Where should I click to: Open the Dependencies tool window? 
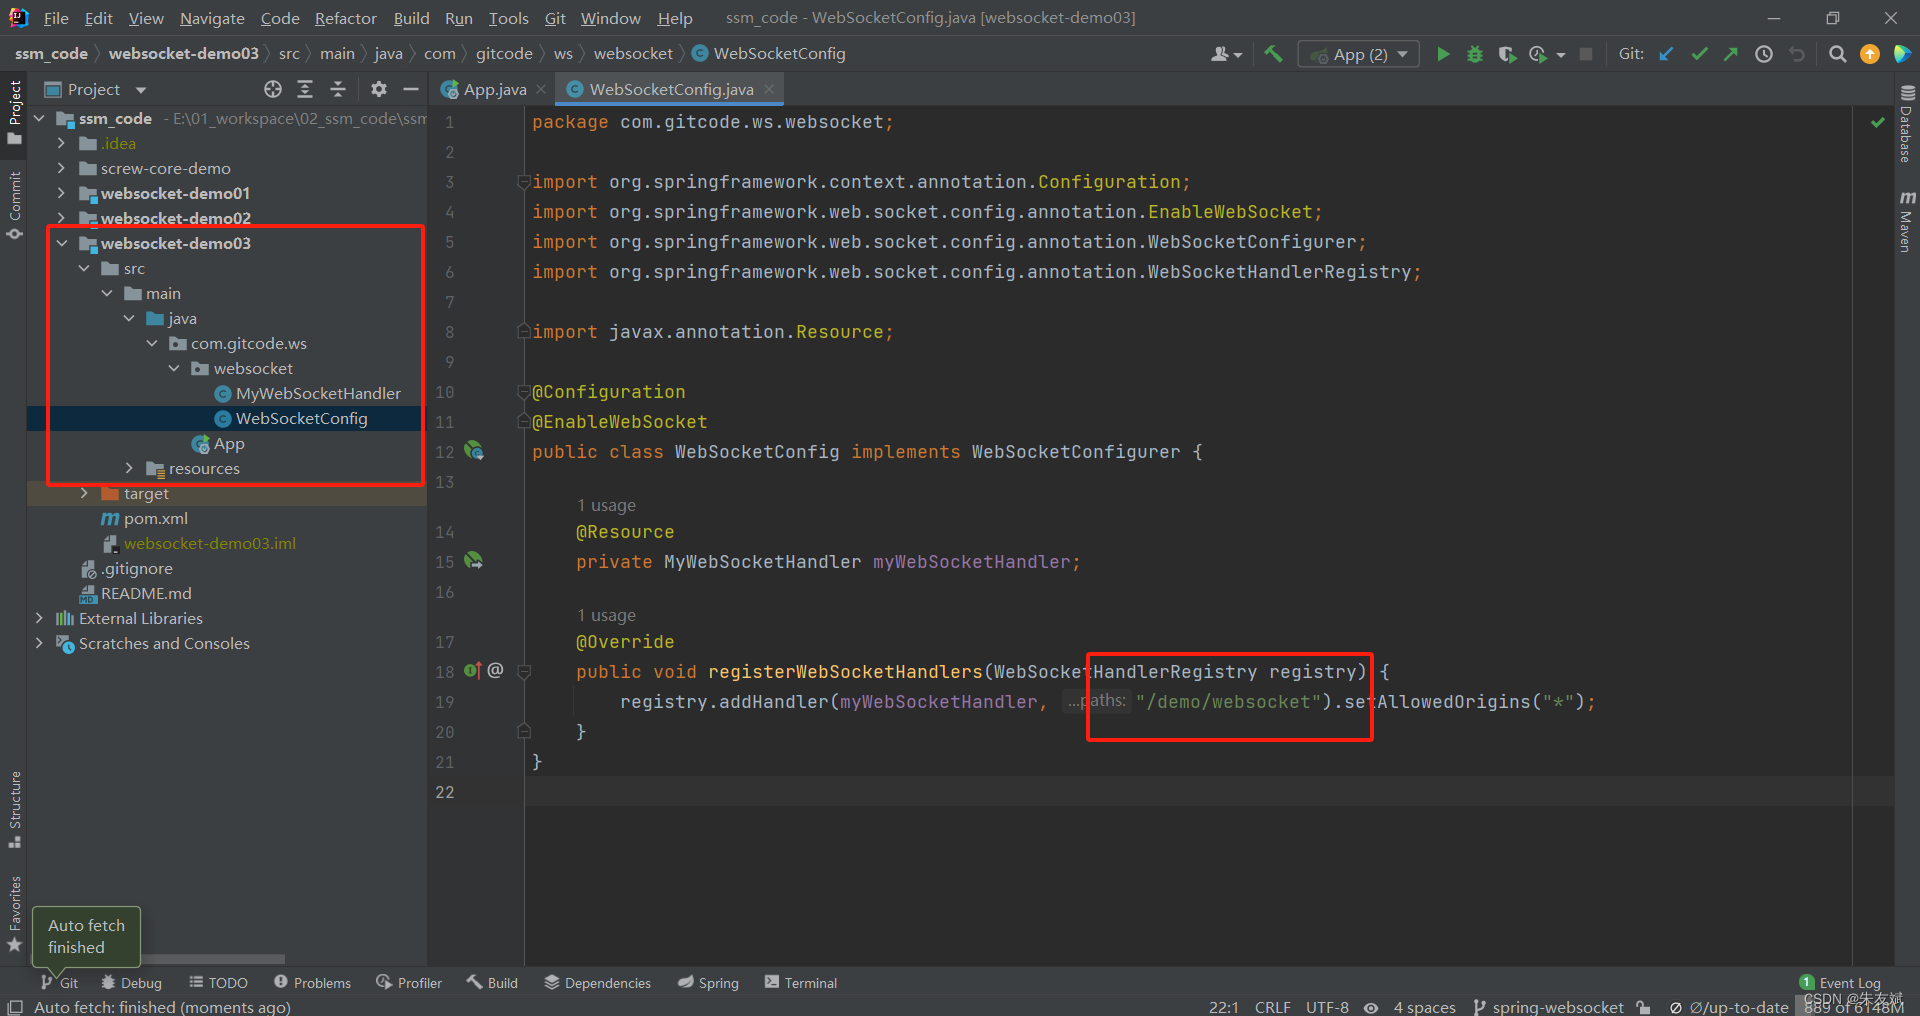point(598,983)
